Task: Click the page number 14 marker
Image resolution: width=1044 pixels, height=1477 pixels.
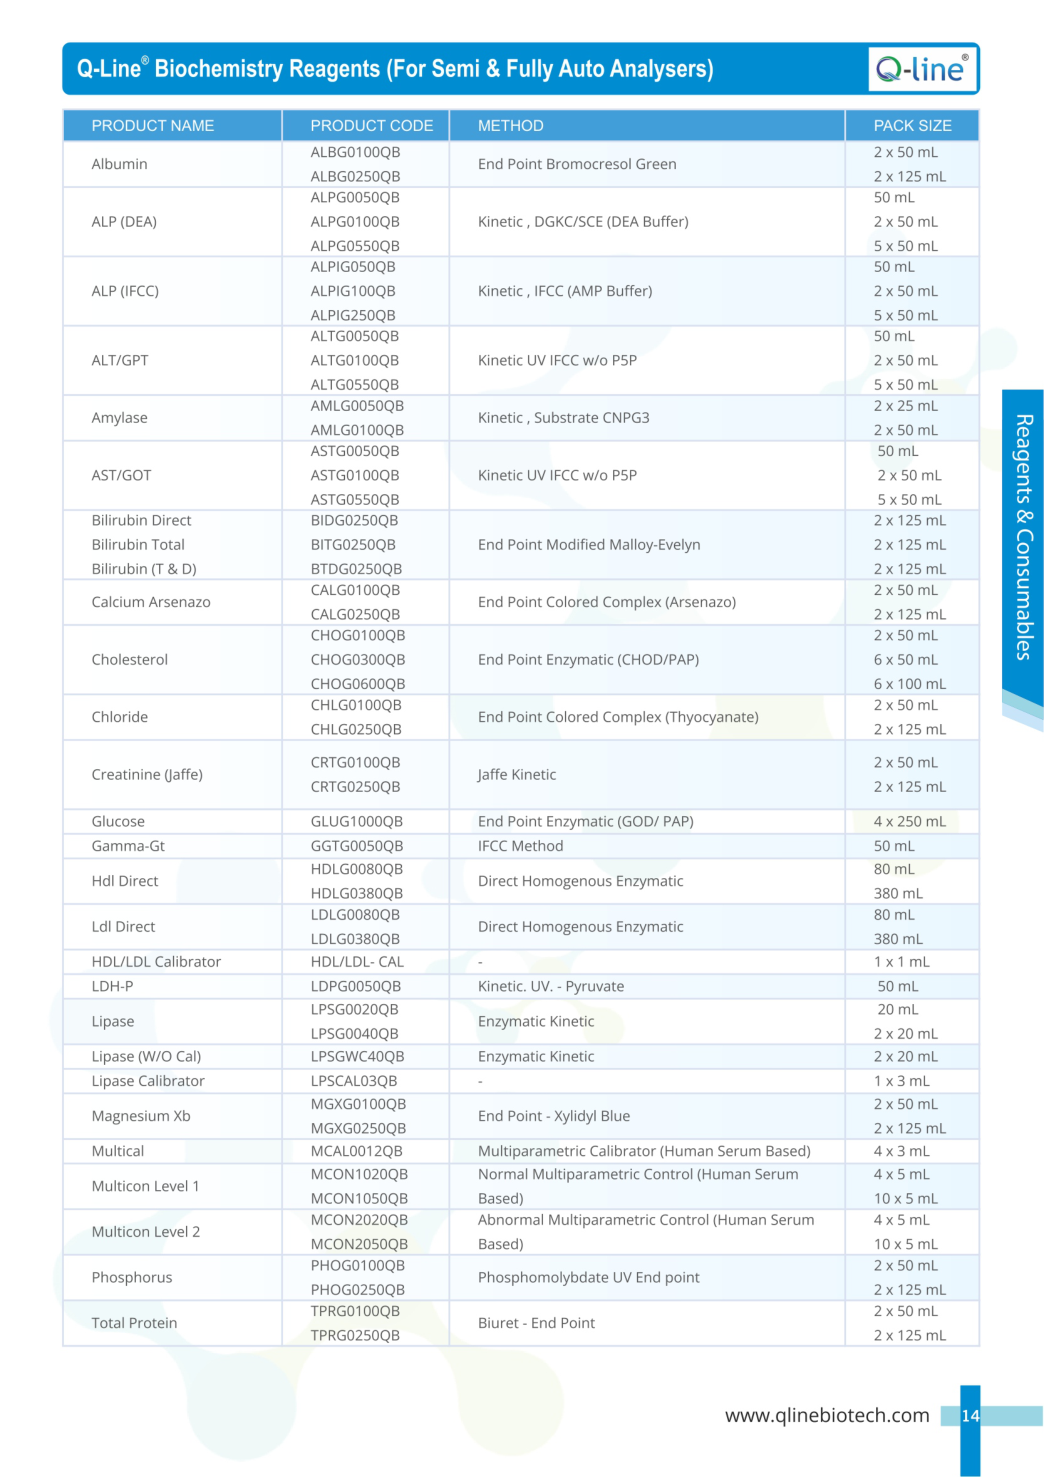Action: coord(970,1415)
